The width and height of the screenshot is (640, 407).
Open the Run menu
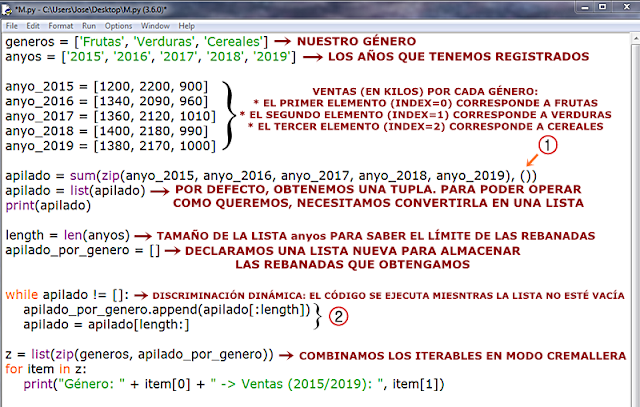tap(89, 26)
